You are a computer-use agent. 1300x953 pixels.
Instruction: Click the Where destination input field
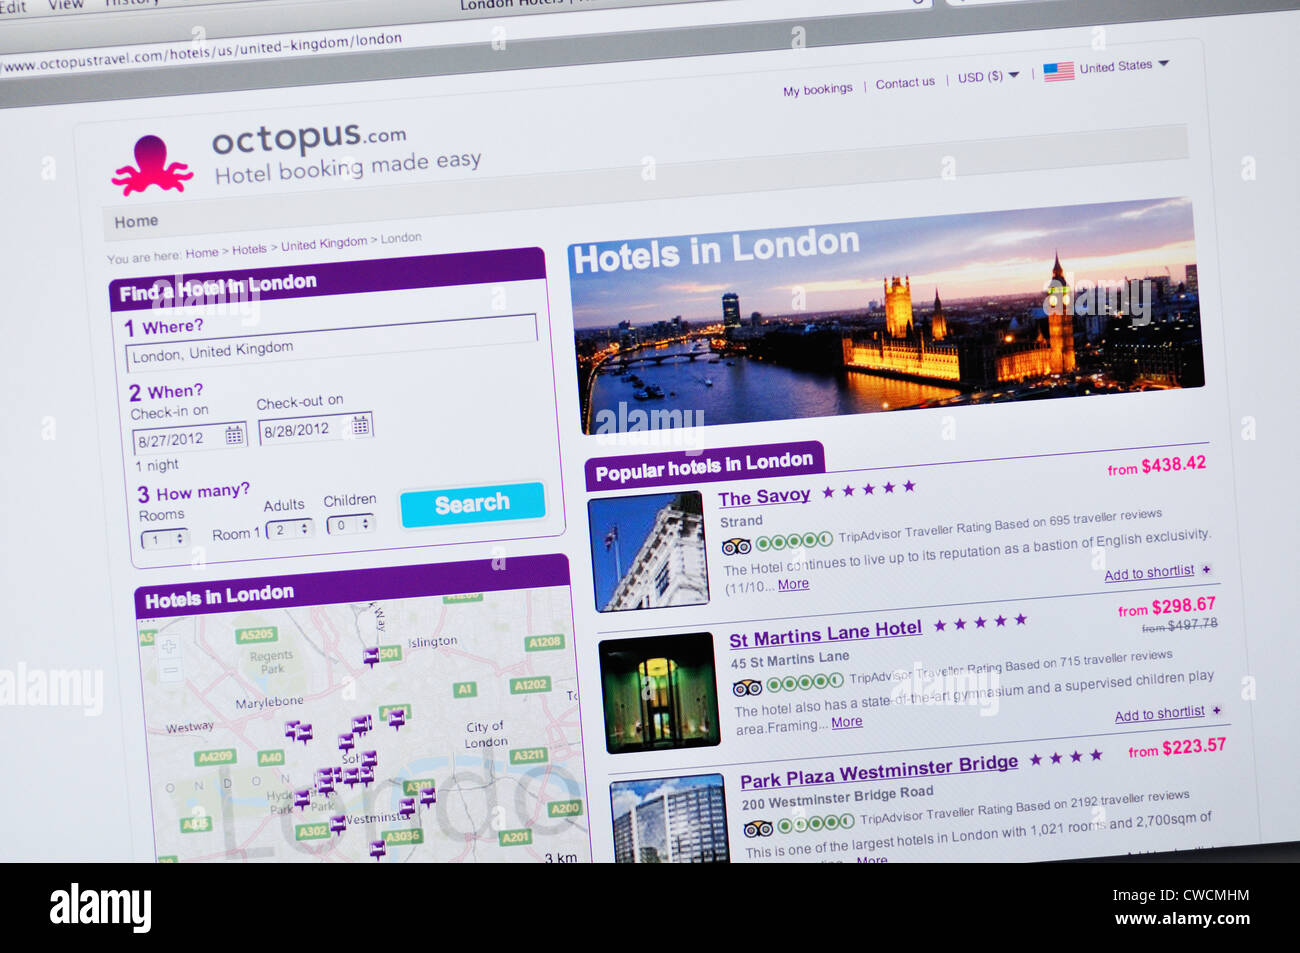[331, 343]
